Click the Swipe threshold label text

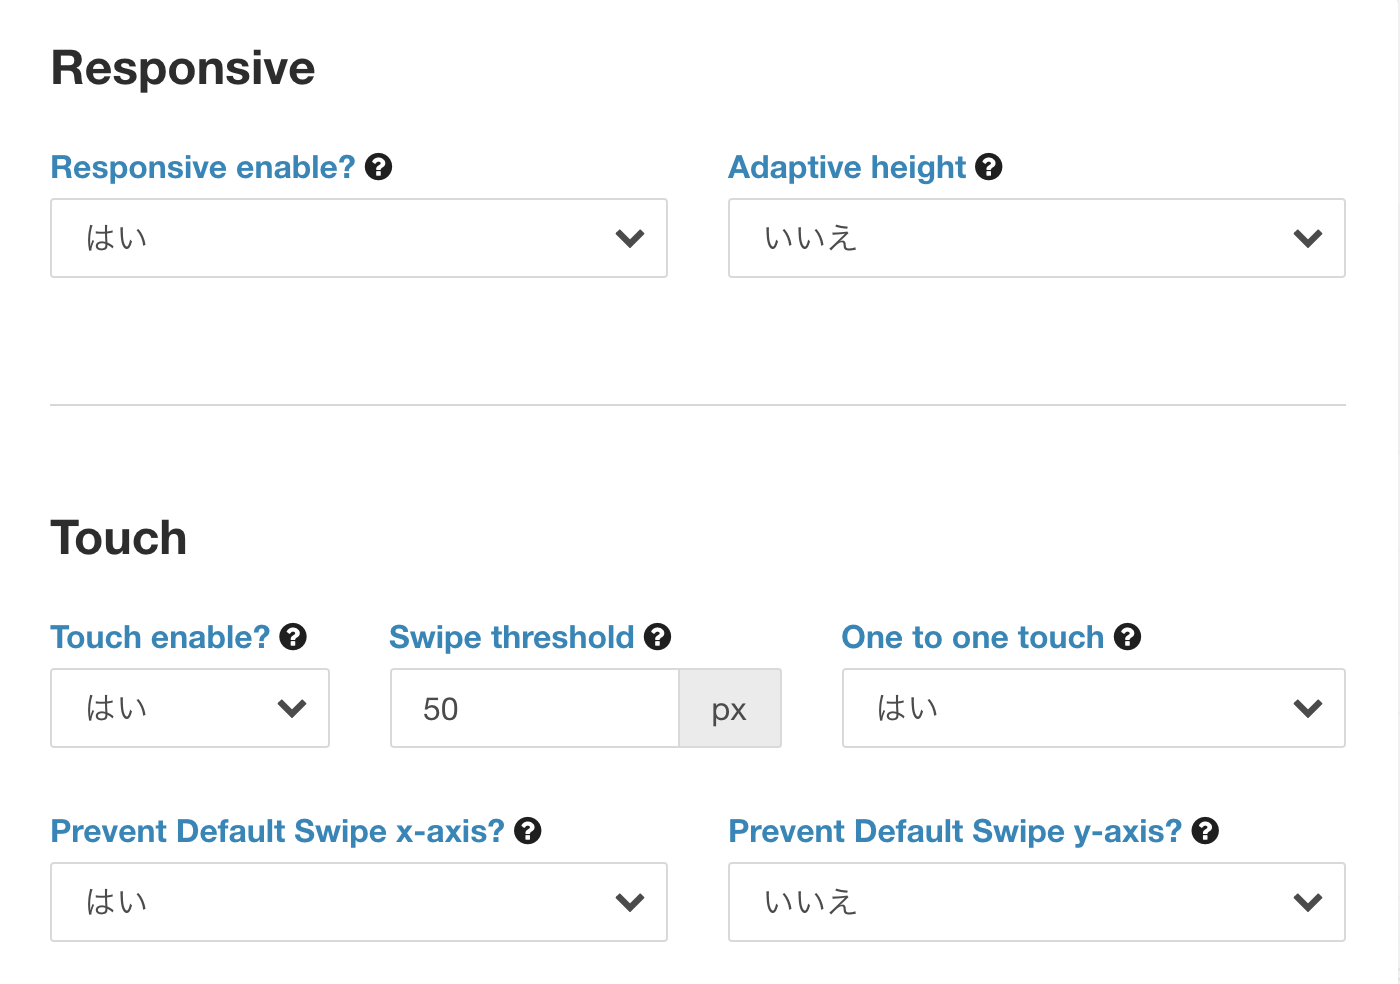click(512, 637)
